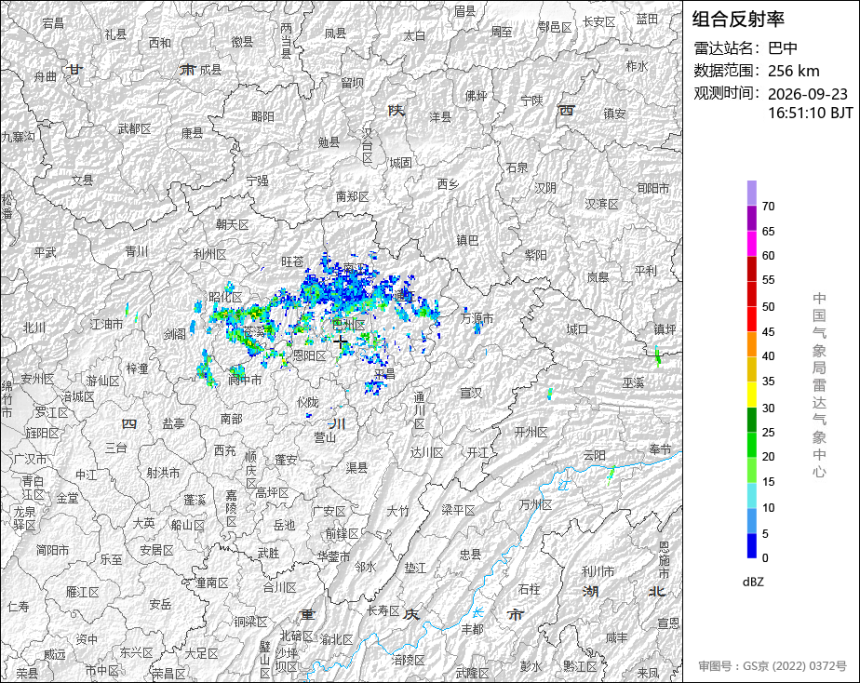860x683 pixels.
Task: Click the 青川 county label
Action: click(137, 251)
